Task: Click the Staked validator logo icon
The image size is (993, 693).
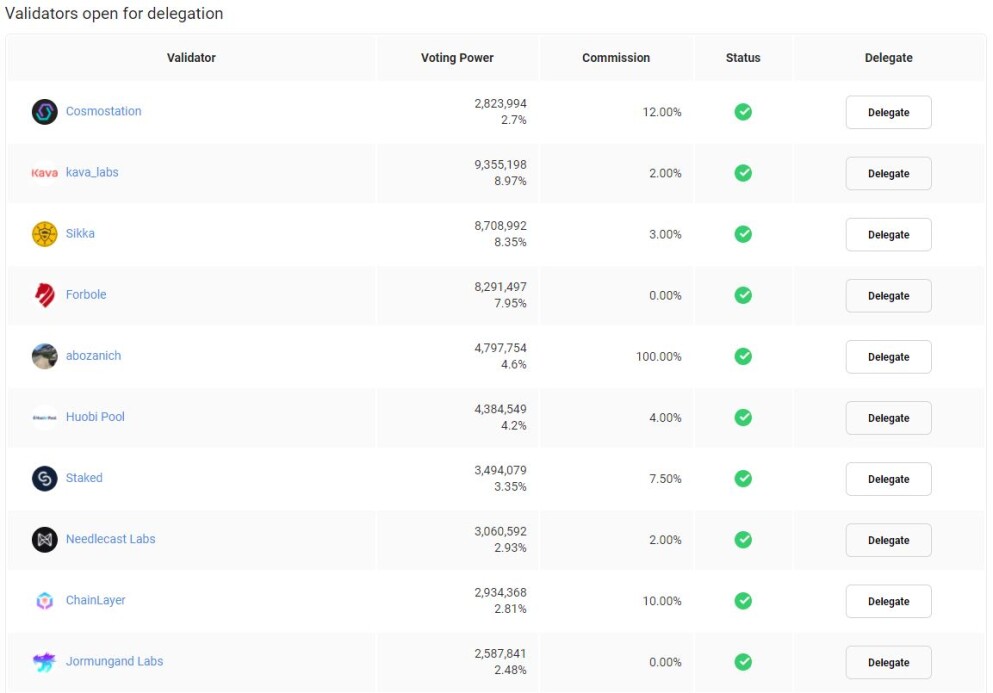Action: tap(44, 479)
